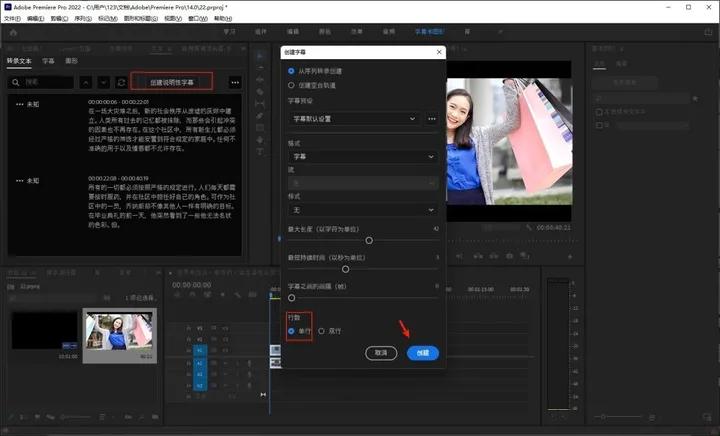Open the 样式 dropdown showing 无
Screen dimensions: 720x436
point(362,210)
